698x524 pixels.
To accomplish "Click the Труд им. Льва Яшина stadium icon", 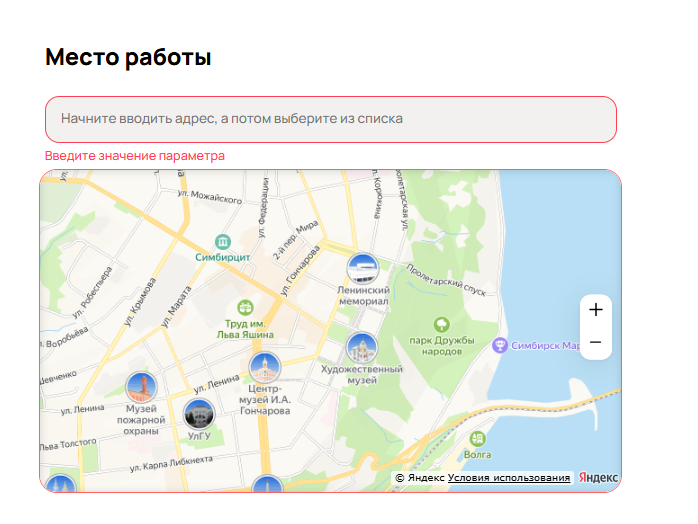I will (x=245, y=307).
